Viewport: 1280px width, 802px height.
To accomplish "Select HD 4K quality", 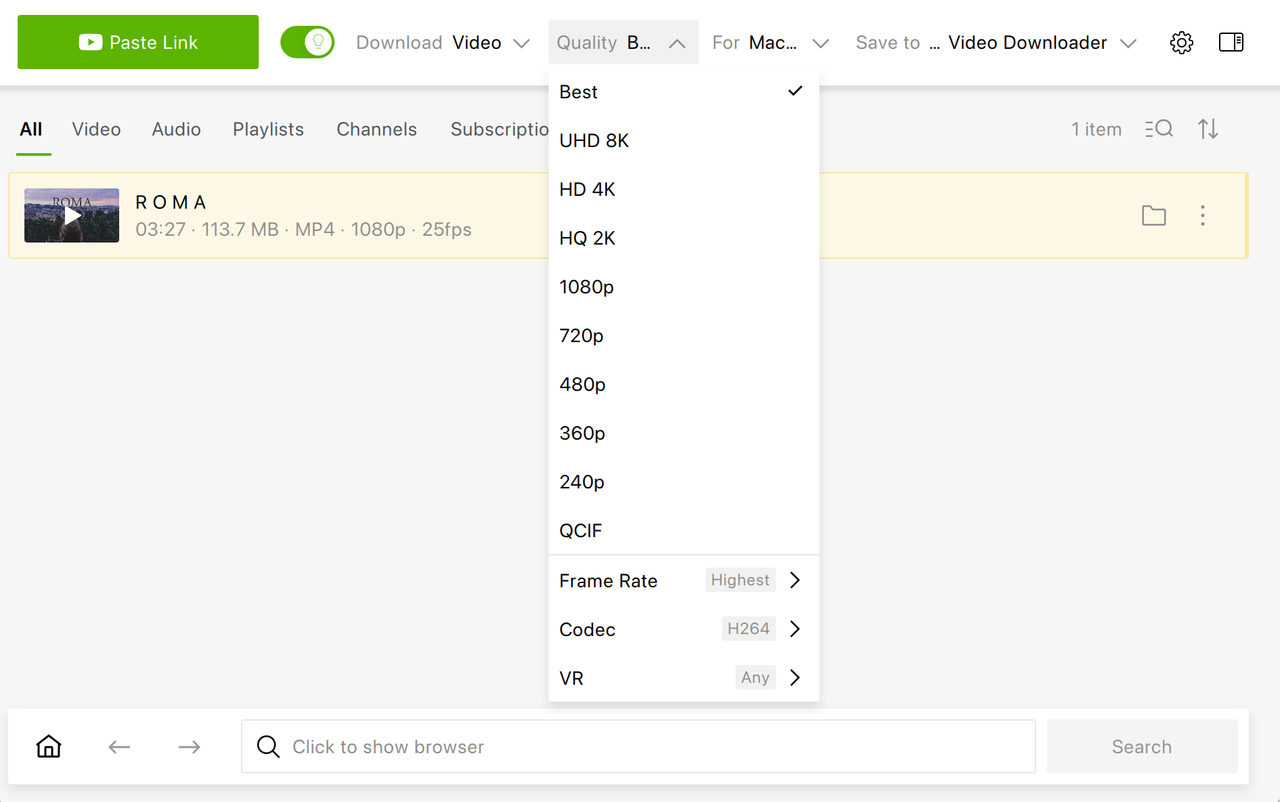I will (684, 190).
